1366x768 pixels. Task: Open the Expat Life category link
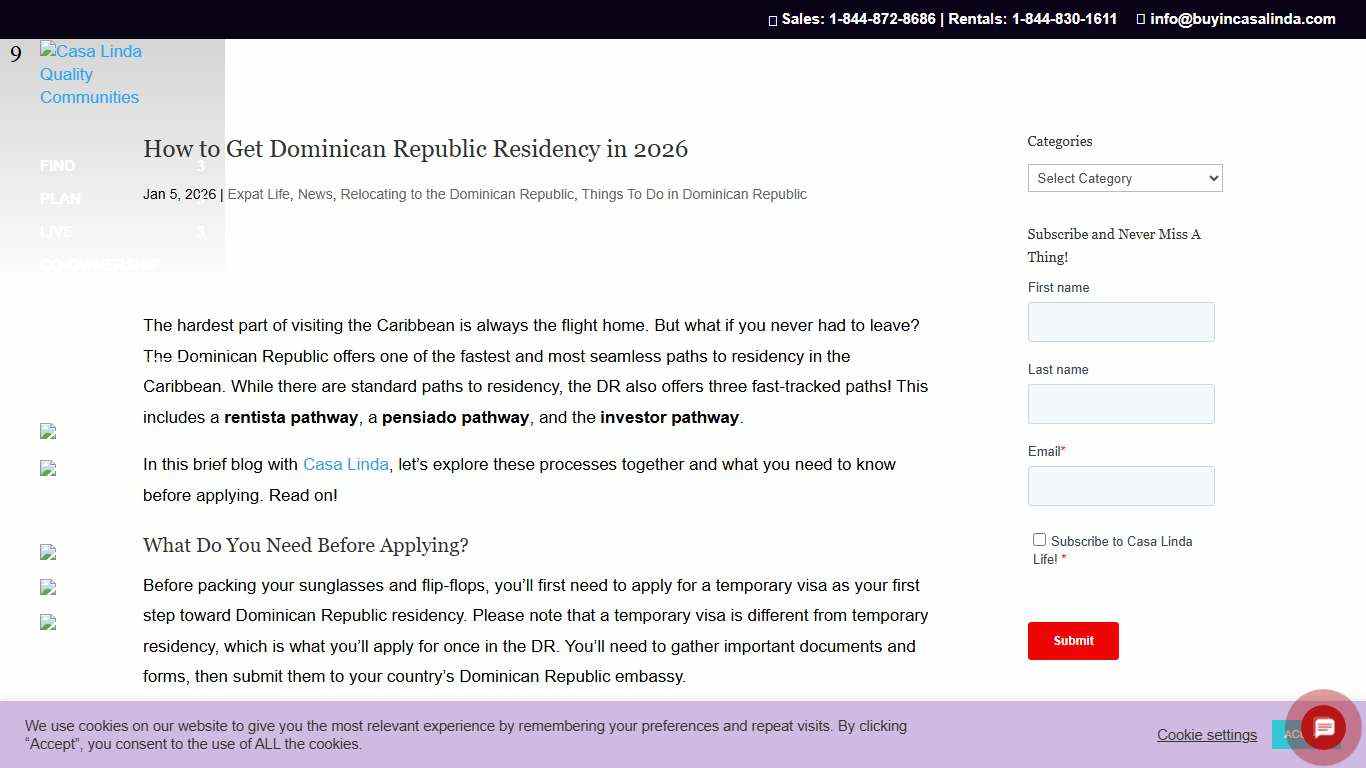(259, 194)
